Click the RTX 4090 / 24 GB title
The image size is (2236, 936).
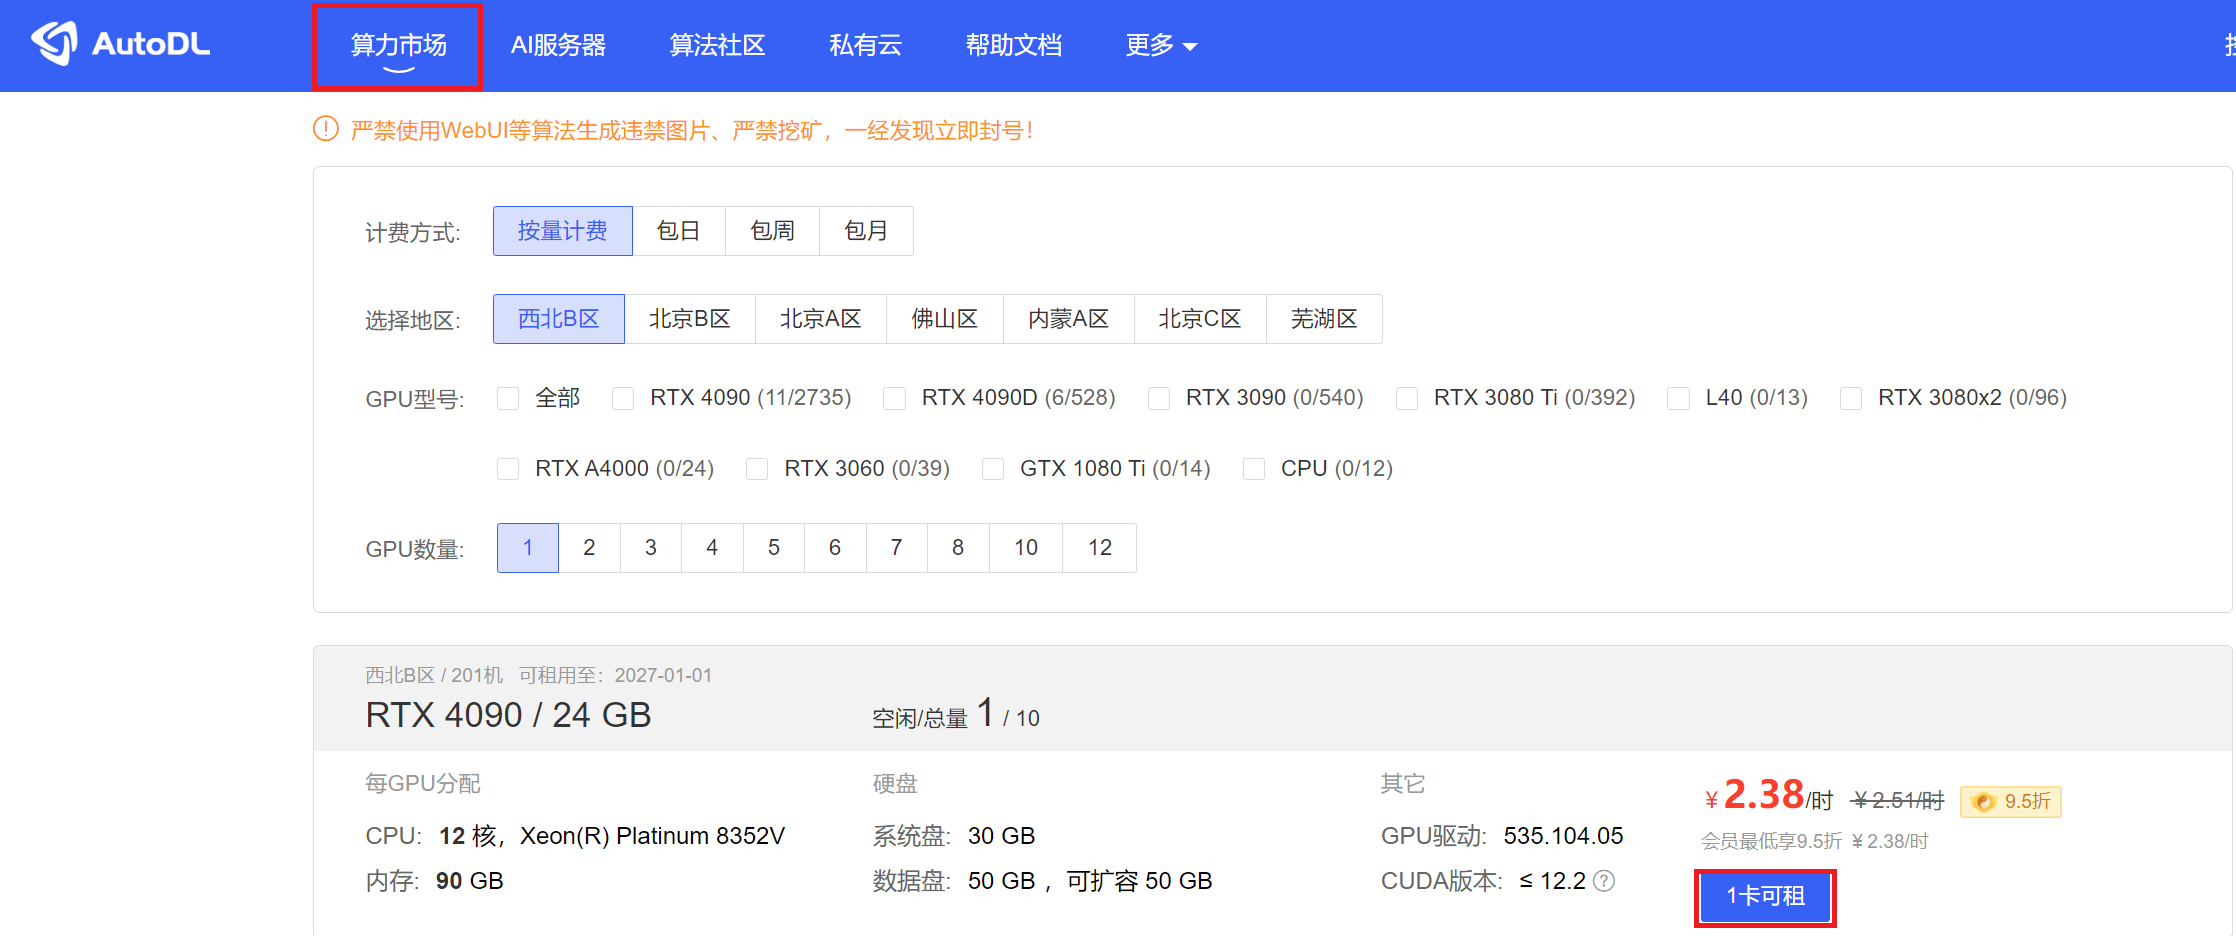(508, 715)
